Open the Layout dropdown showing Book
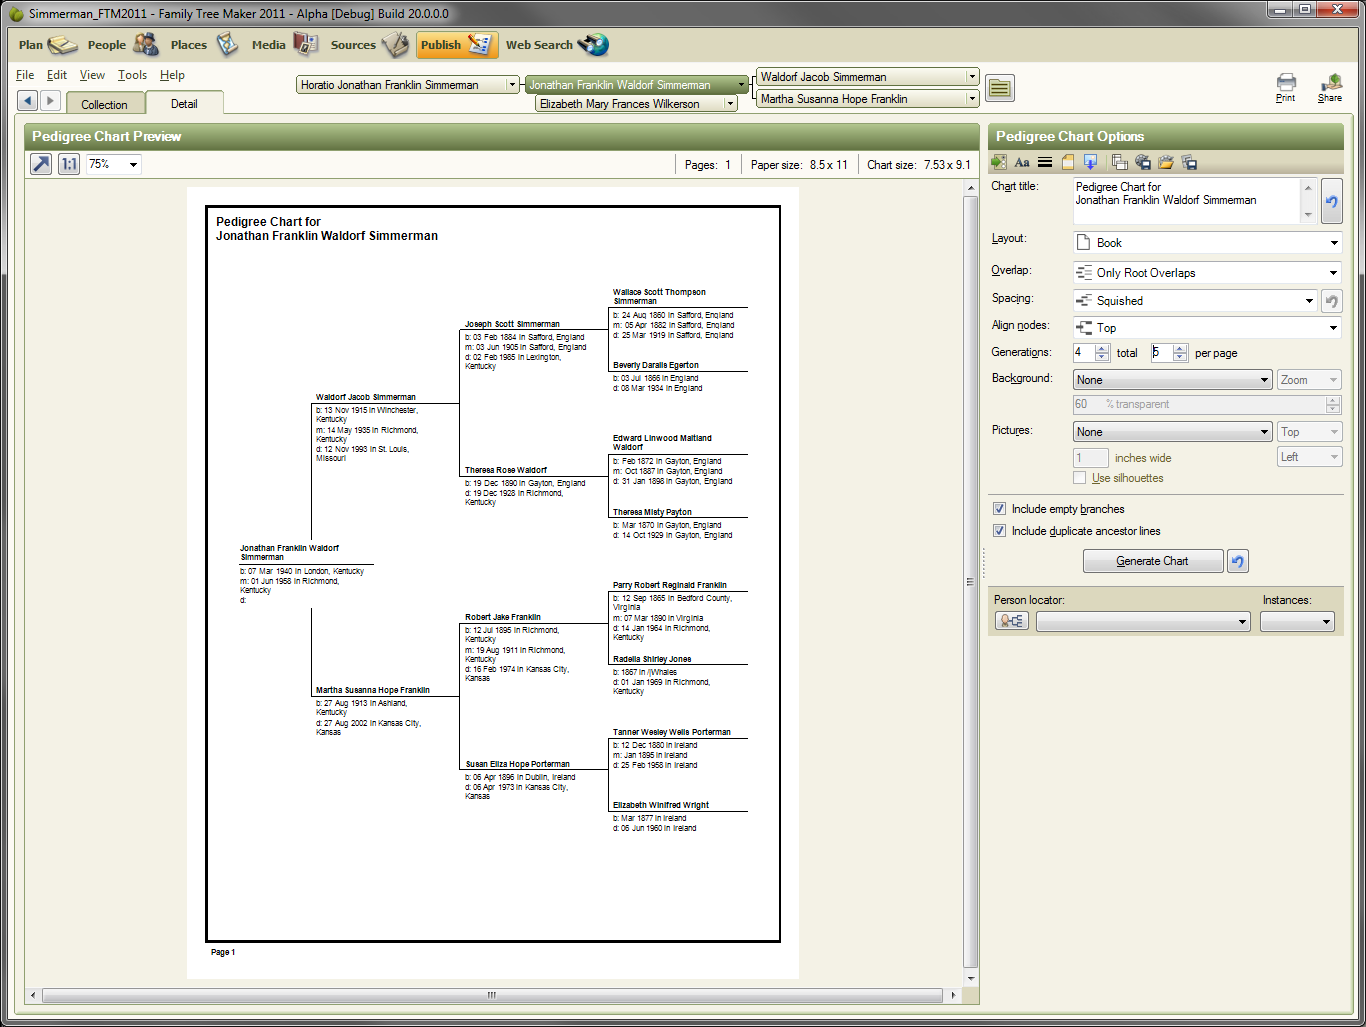Screen dimensions: 1366x1027 coord(1207,243)
